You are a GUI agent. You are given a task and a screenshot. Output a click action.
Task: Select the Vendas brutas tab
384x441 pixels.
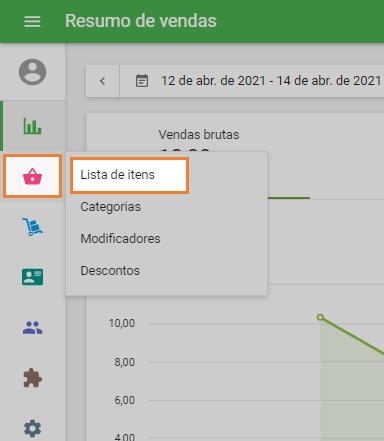[199, 135]
